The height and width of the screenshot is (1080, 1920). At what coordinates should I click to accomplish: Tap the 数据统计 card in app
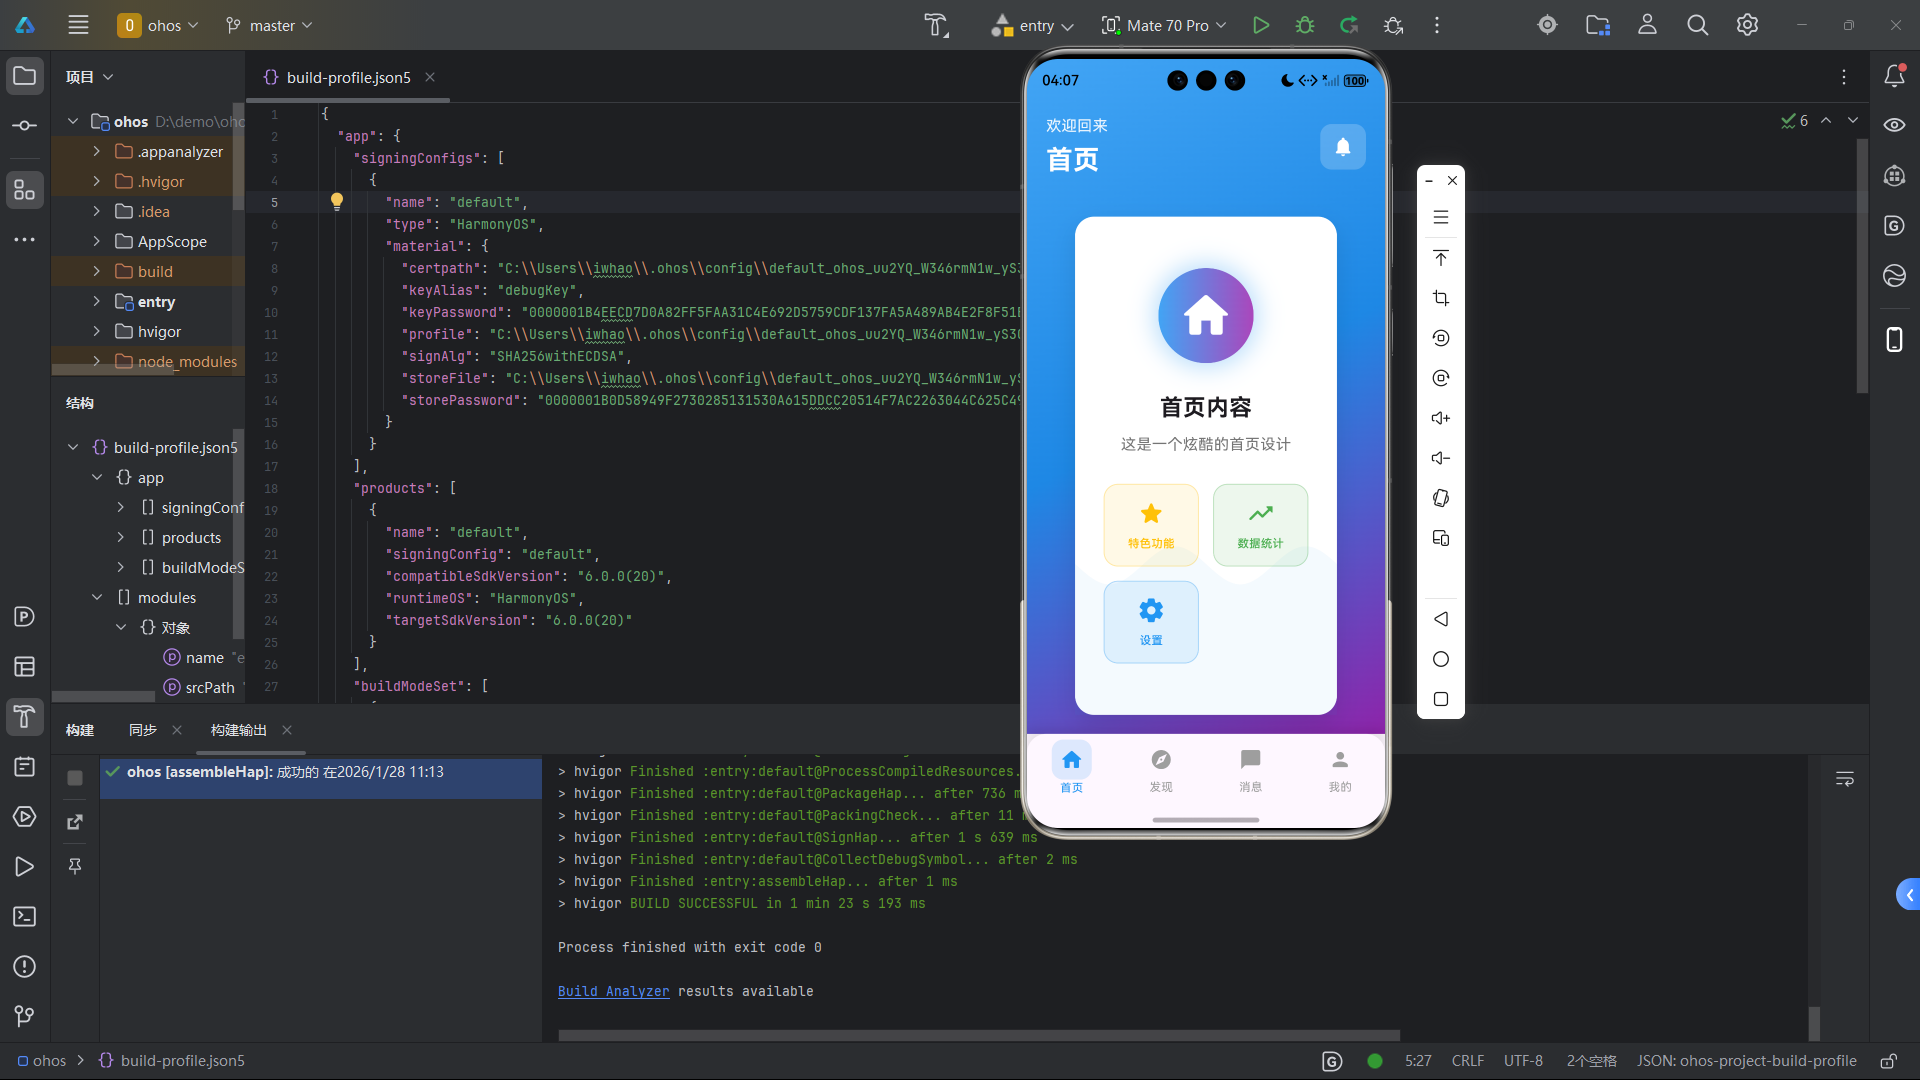tap(1259, 524)
